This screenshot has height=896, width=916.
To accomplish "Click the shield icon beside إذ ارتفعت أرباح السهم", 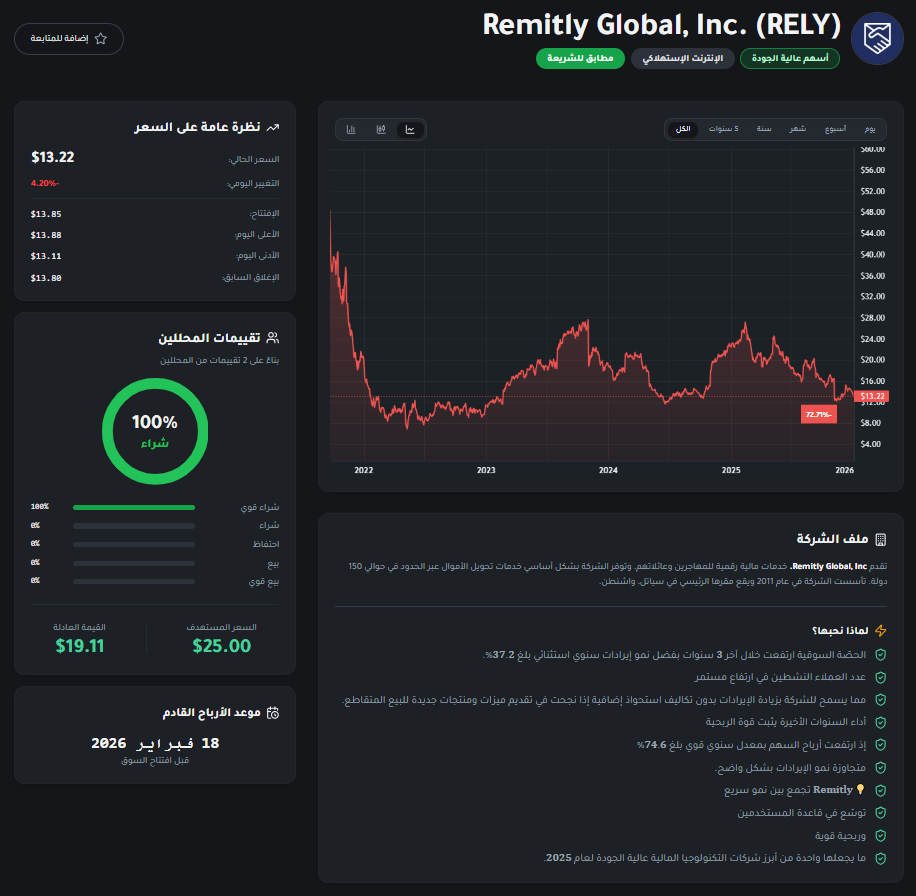I will point(880,745).
